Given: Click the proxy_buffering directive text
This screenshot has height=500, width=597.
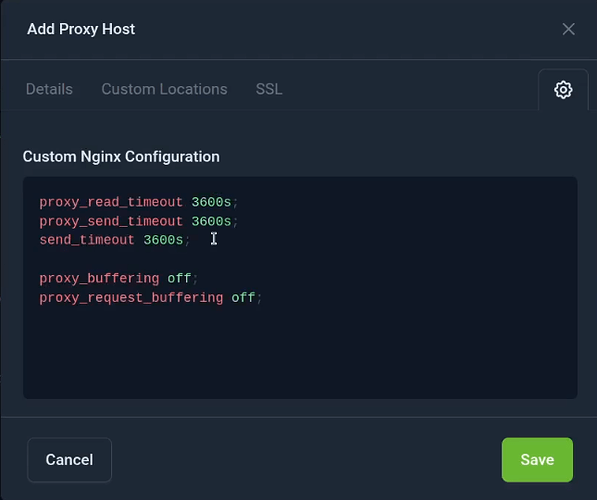Looking at the screenshot, I should (99, 278).
